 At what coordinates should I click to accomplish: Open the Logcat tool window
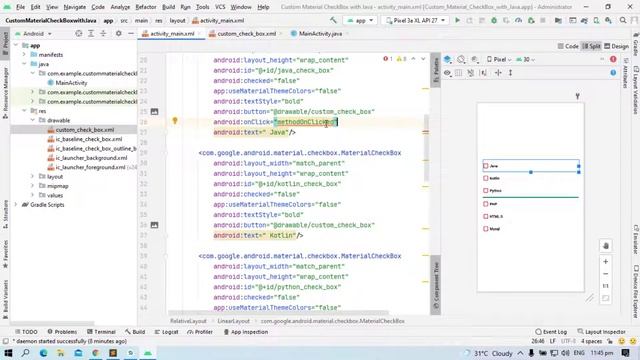pos(167,332)
